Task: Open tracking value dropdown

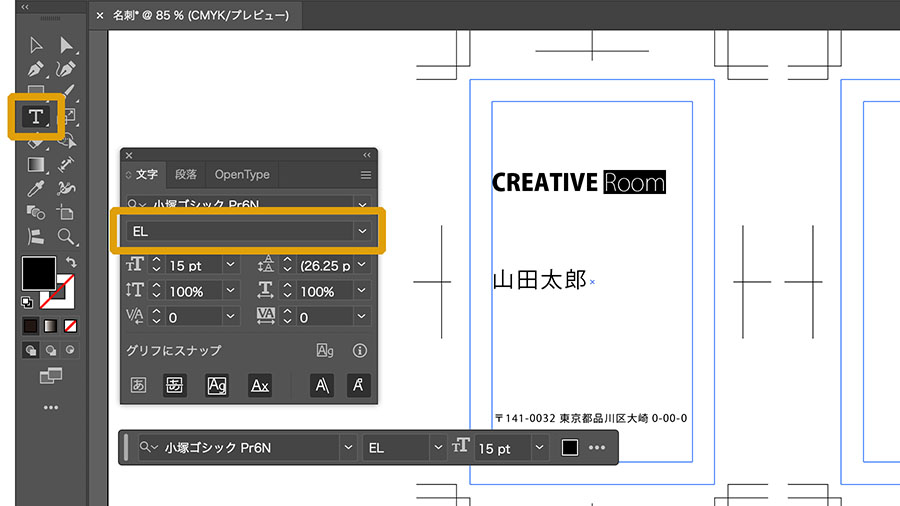Action: point(362,316)
